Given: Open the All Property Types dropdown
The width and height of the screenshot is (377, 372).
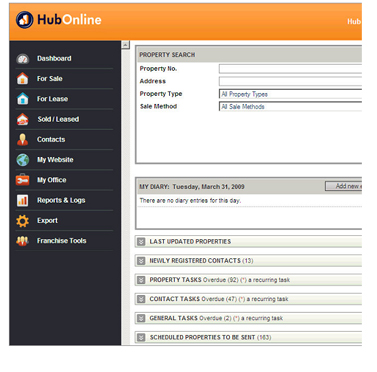Looking at the screenshot, I should 290,94.
